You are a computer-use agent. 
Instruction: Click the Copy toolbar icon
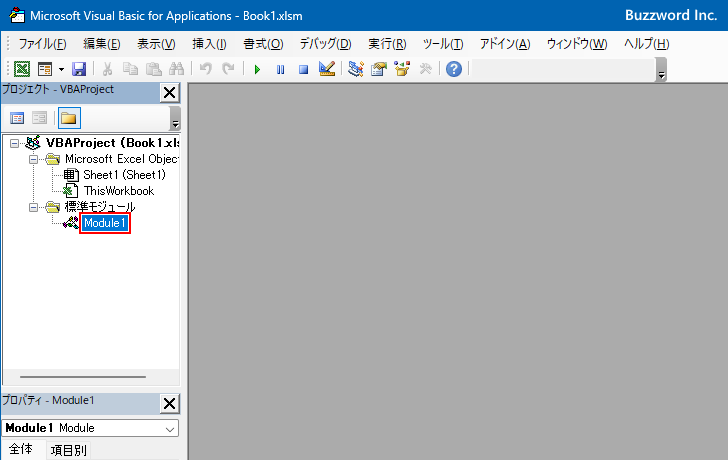point(130,69)
